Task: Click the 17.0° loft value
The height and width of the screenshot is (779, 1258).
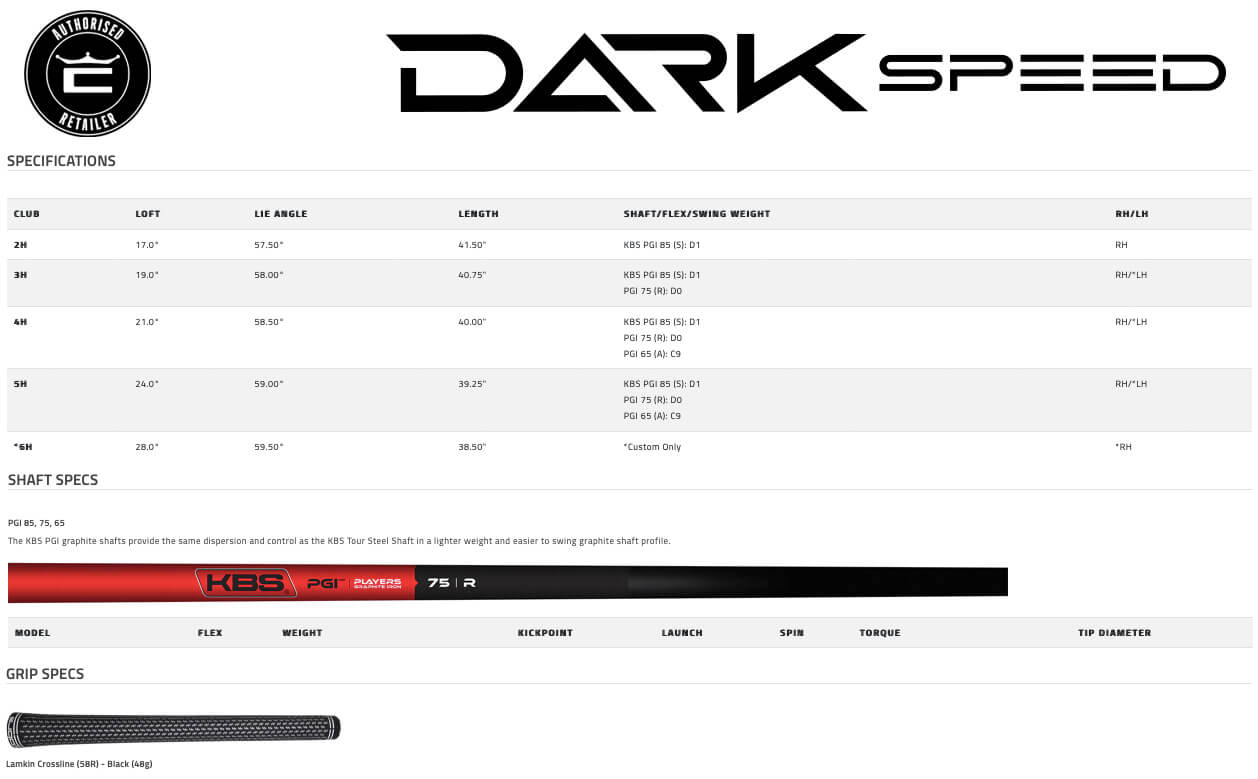Action: click(x=147, y=245)
